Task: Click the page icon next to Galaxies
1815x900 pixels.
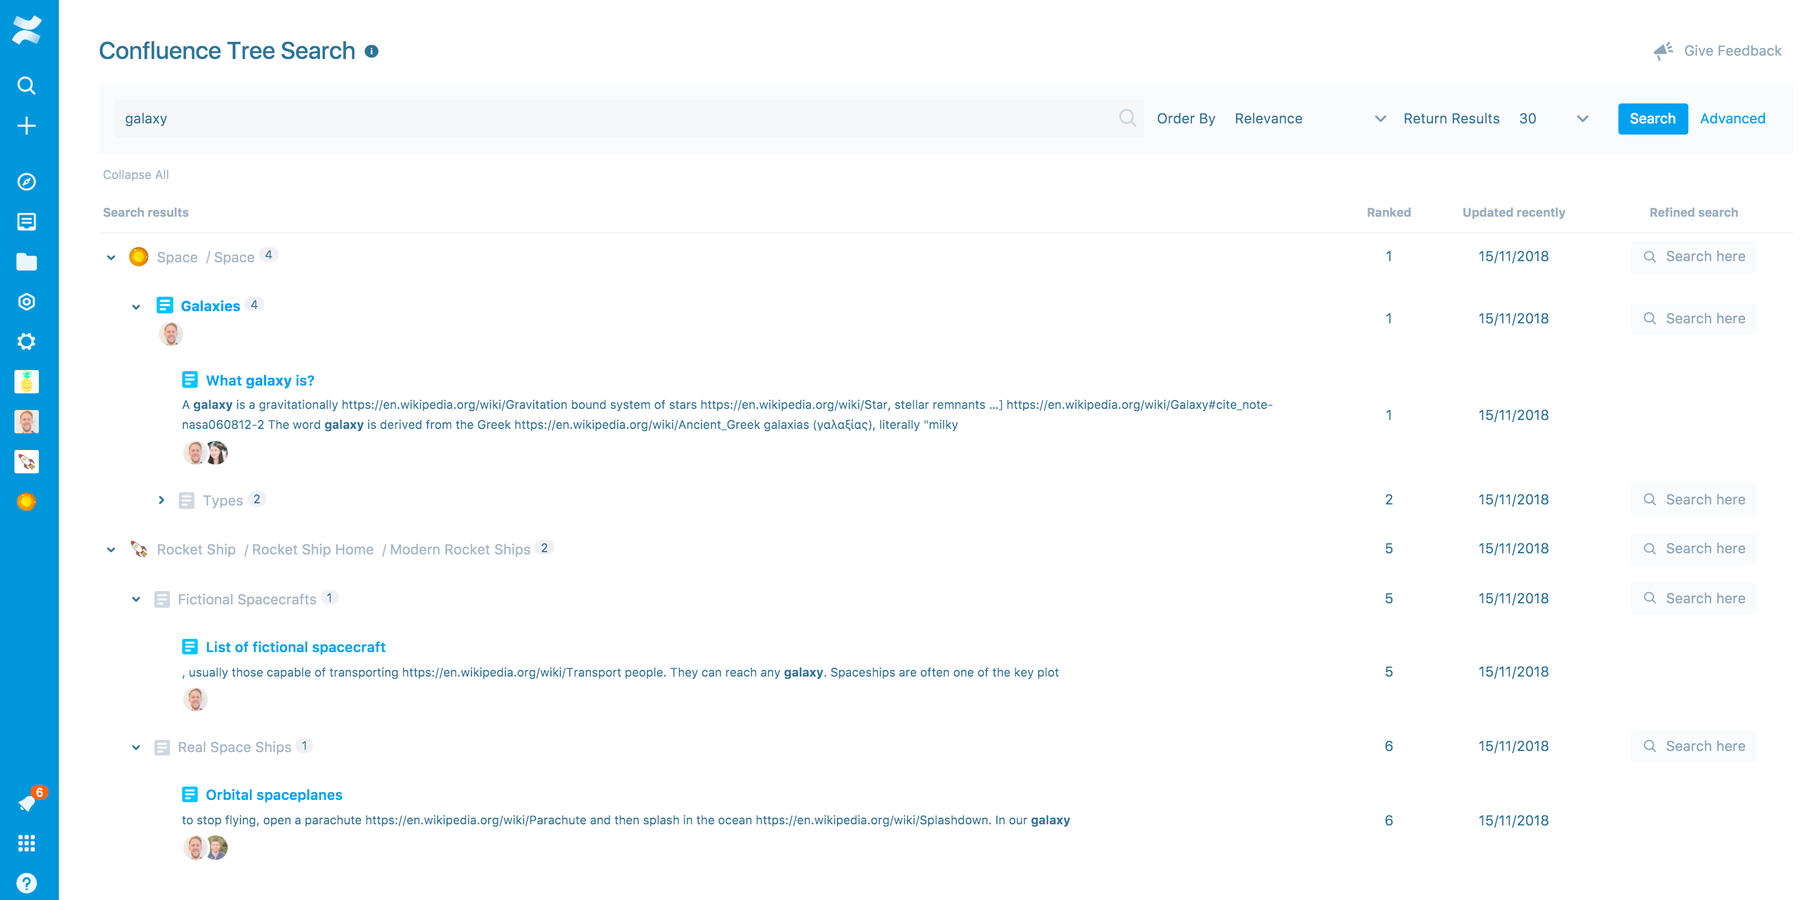Action: pyautogui.click(x=165, y=305)
